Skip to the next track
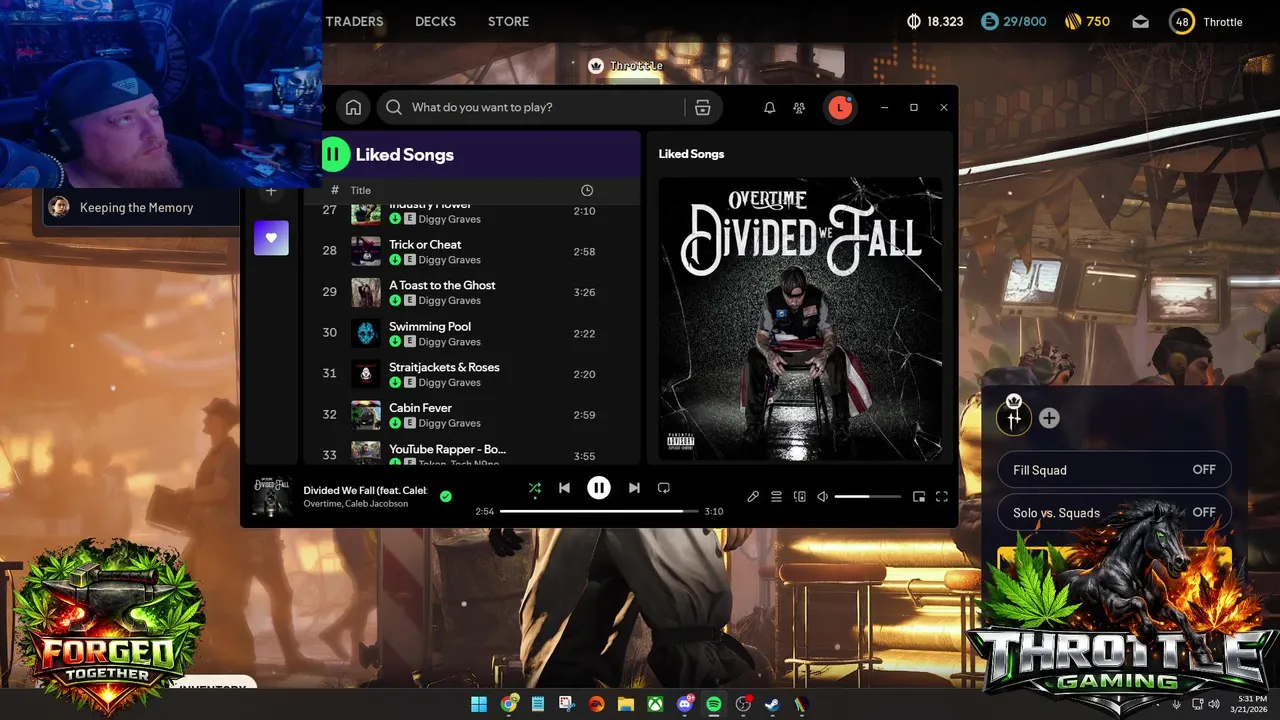 634,488
